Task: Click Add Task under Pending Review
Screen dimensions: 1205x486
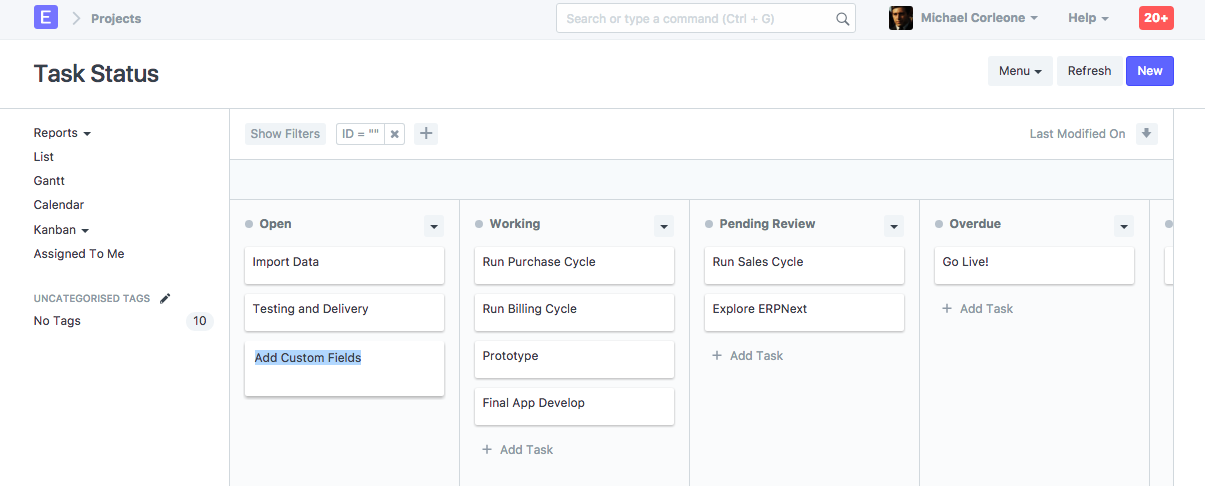Action: pos(747,356)
